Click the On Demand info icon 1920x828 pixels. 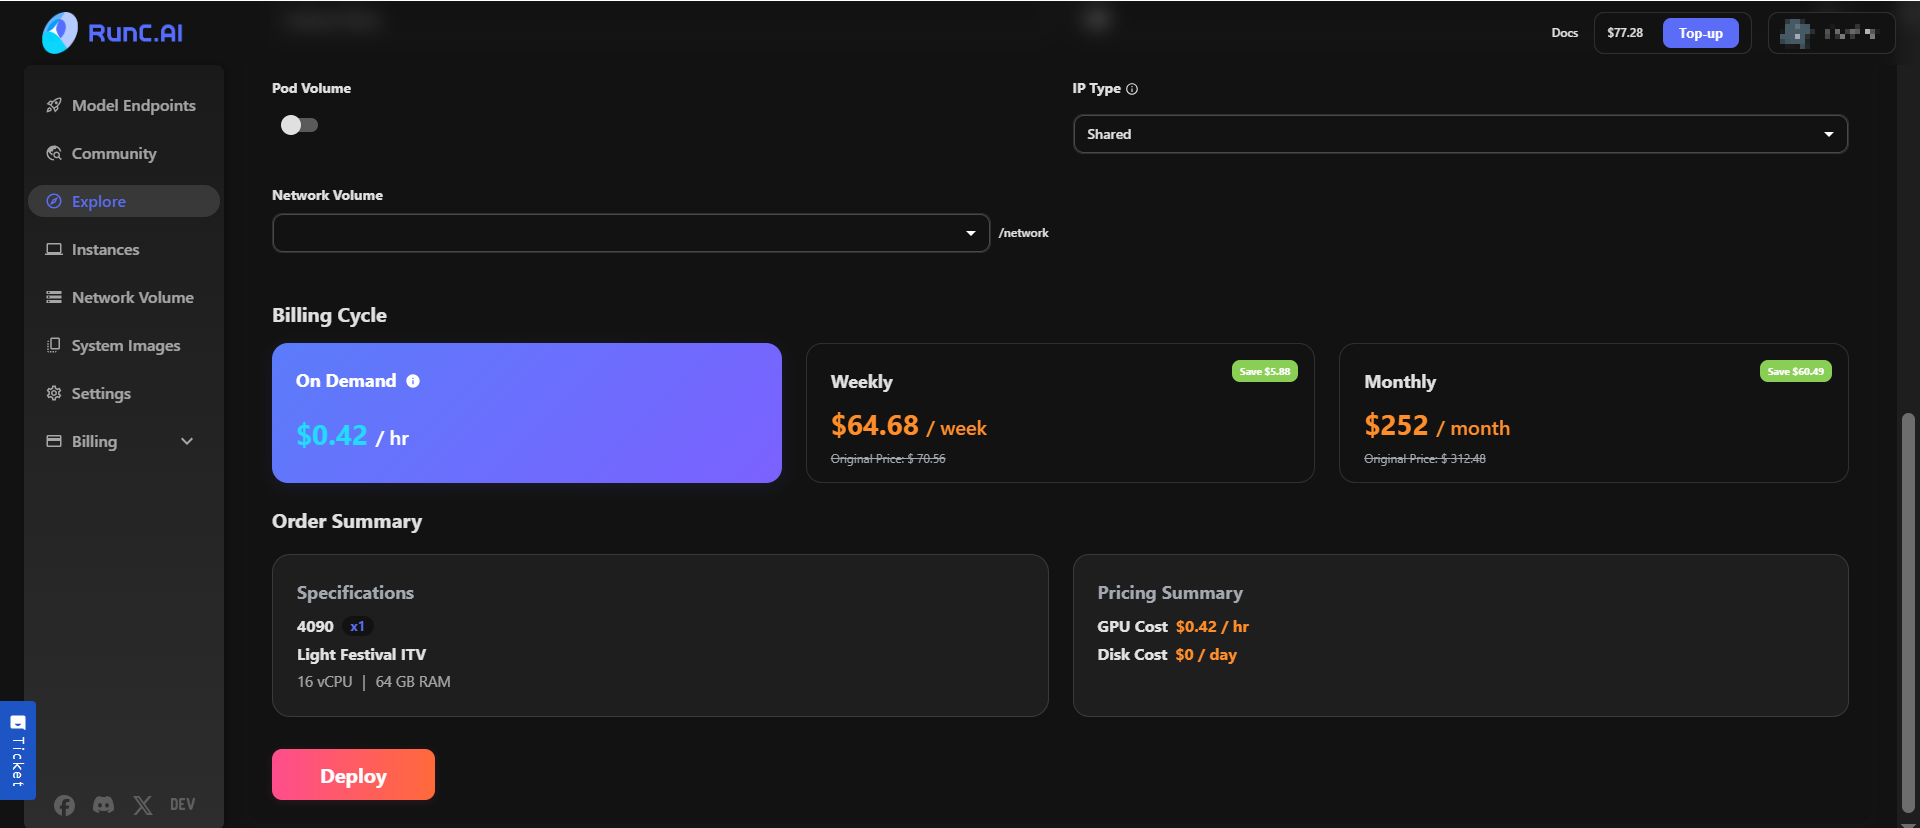(x=413, y=381)
